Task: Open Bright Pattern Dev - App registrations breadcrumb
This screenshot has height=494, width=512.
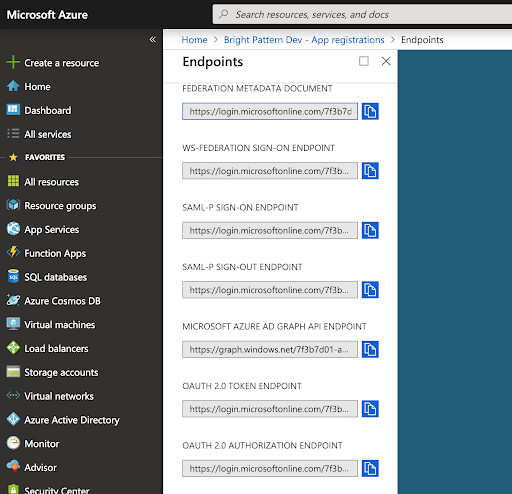Action: pos(304,40)
